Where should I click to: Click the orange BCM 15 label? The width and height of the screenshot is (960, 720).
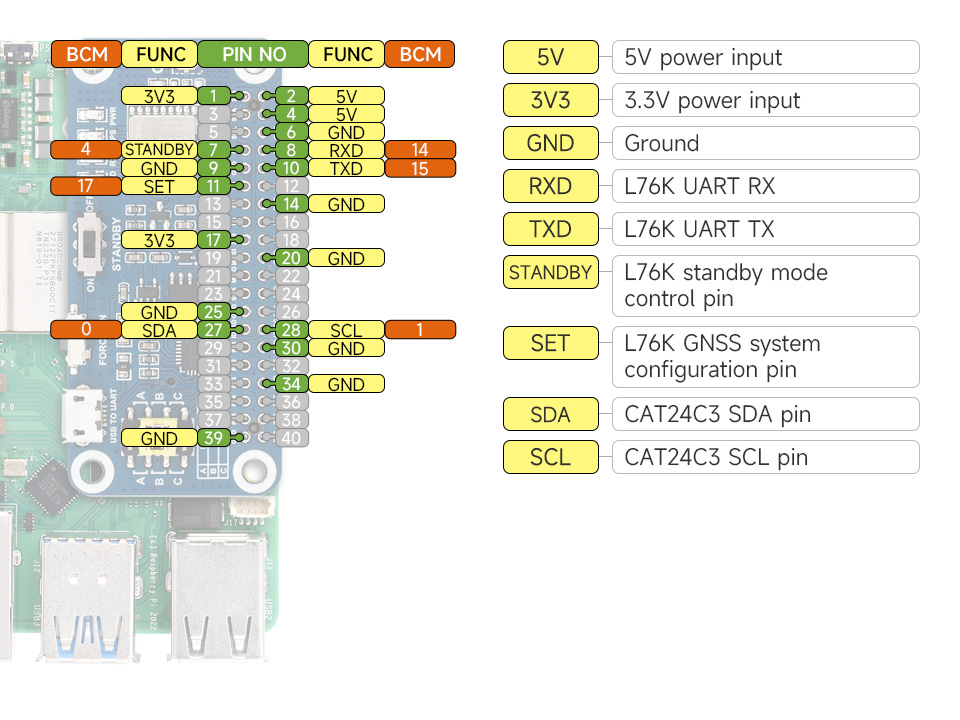click(x=419, y=168)
